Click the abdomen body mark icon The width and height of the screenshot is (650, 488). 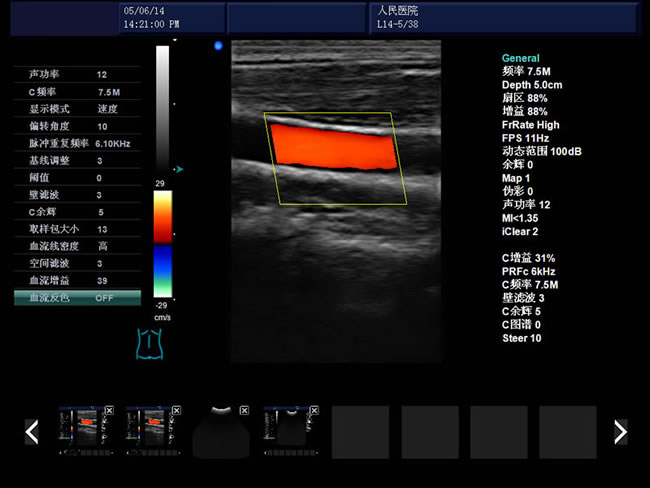pos(149,343)
